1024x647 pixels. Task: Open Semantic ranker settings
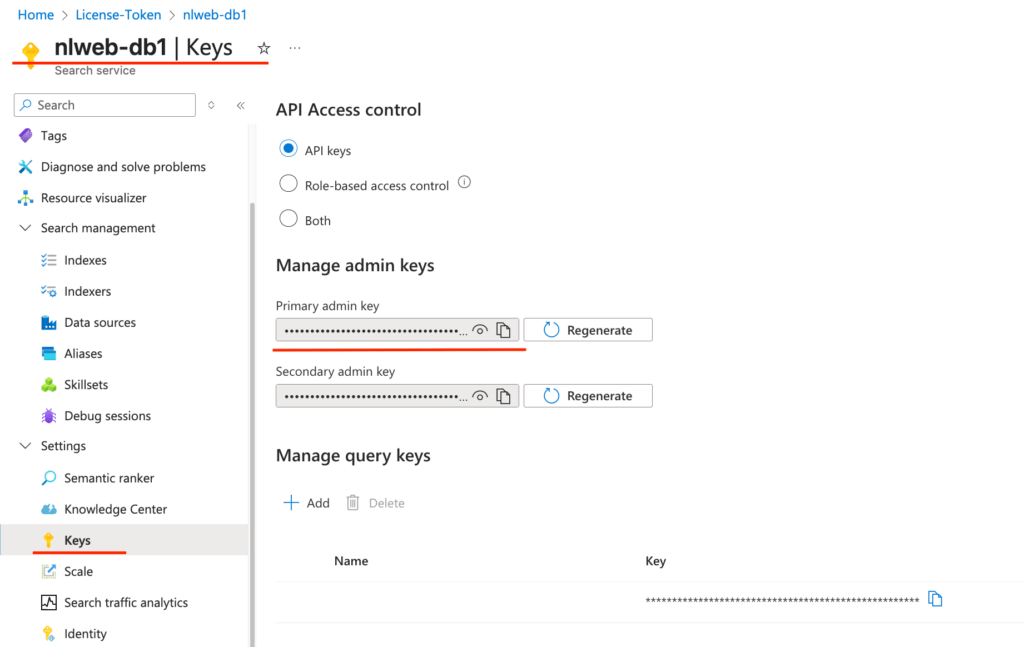109,478
